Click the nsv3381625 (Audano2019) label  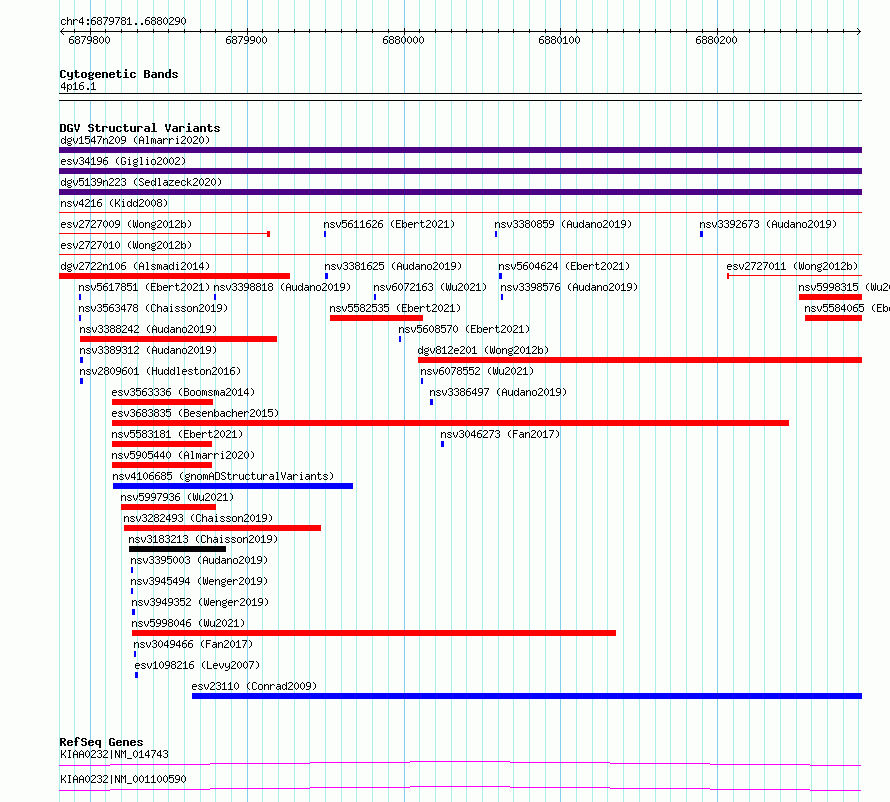393,266
